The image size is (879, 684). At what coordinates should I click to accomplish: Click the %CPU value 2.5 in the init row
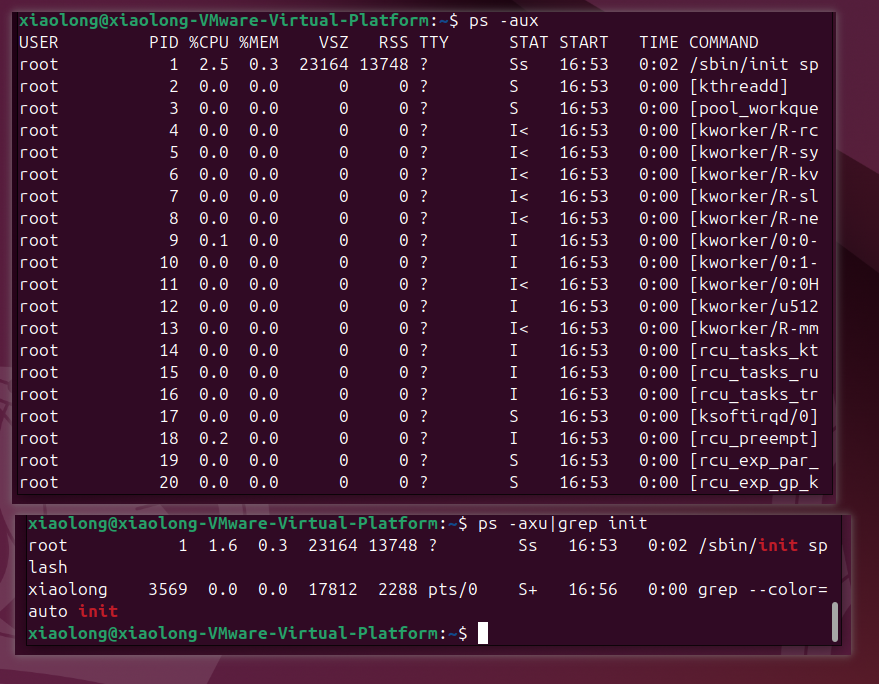click(214, 64)
